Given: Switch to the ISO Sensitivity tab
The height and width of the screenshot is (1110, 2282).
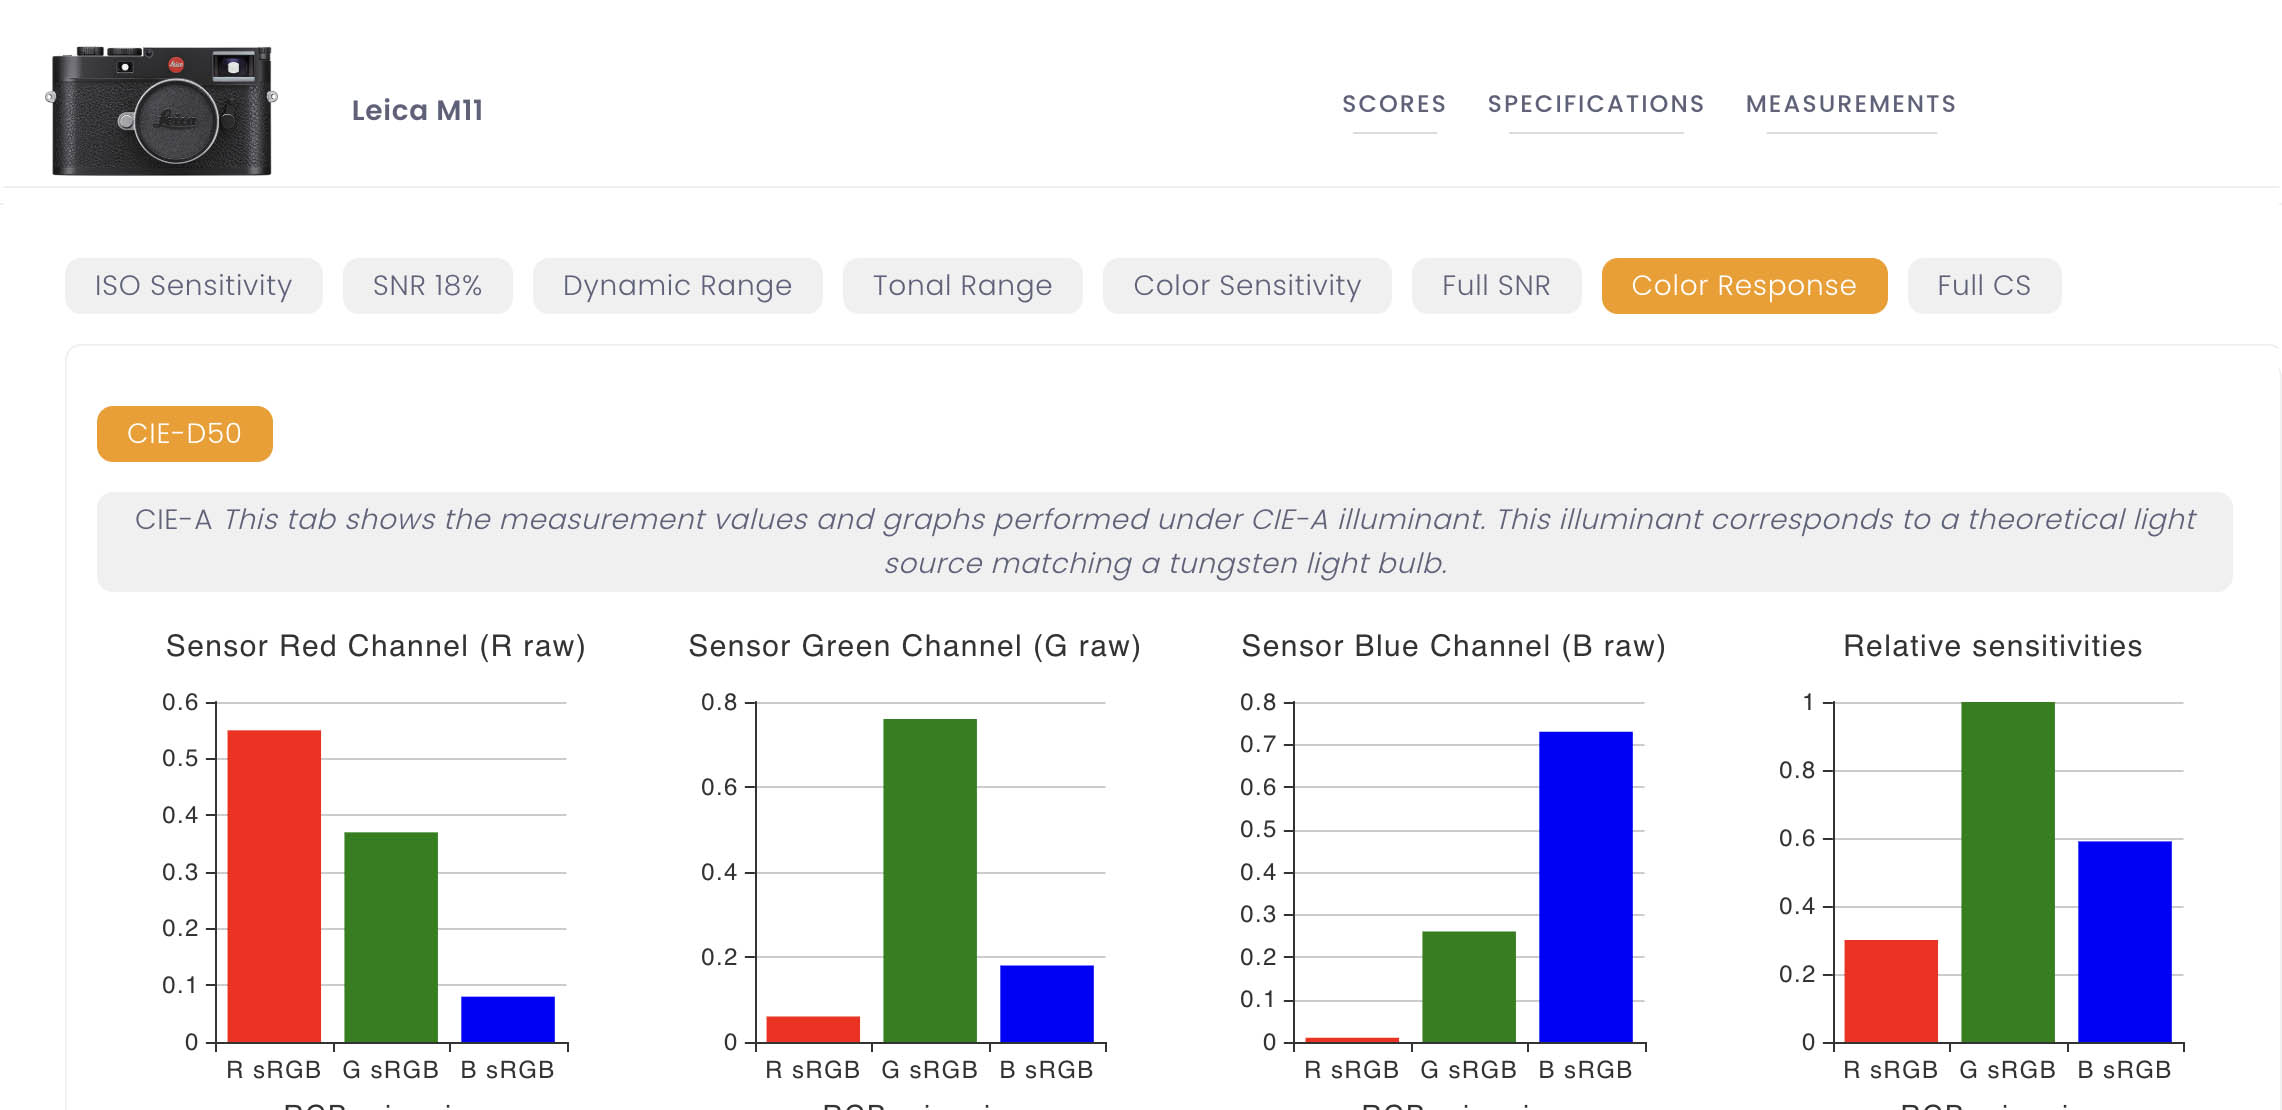Looking at the screenshot, I should (194, 286).
